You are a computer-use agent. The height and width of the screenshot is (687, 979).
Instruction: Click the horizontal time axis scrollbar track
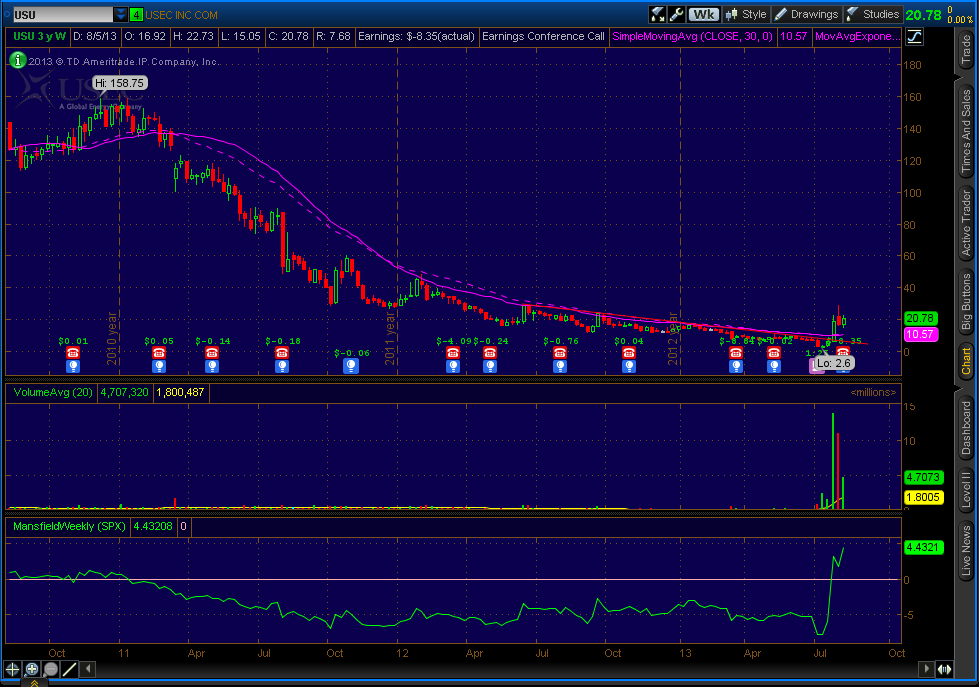[x=500, y=669]
